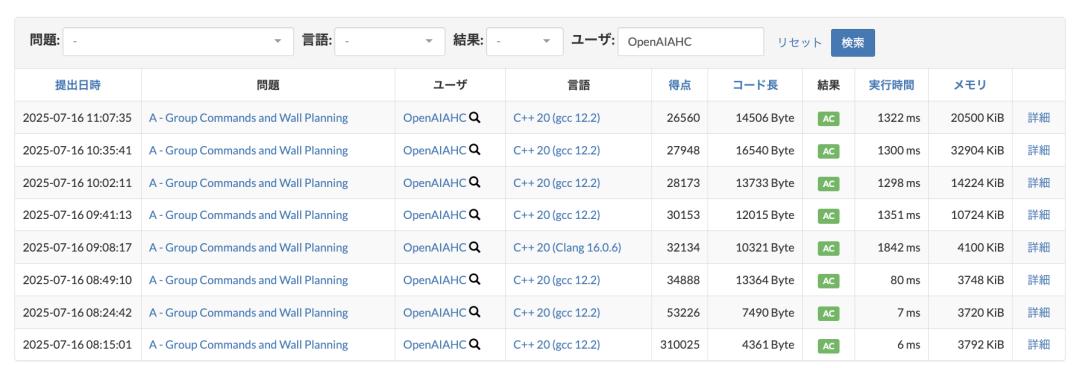Screen dimensions: 1080x368
Task: Click AC badge in 11:07:35 row
Action: pos(829,119)
